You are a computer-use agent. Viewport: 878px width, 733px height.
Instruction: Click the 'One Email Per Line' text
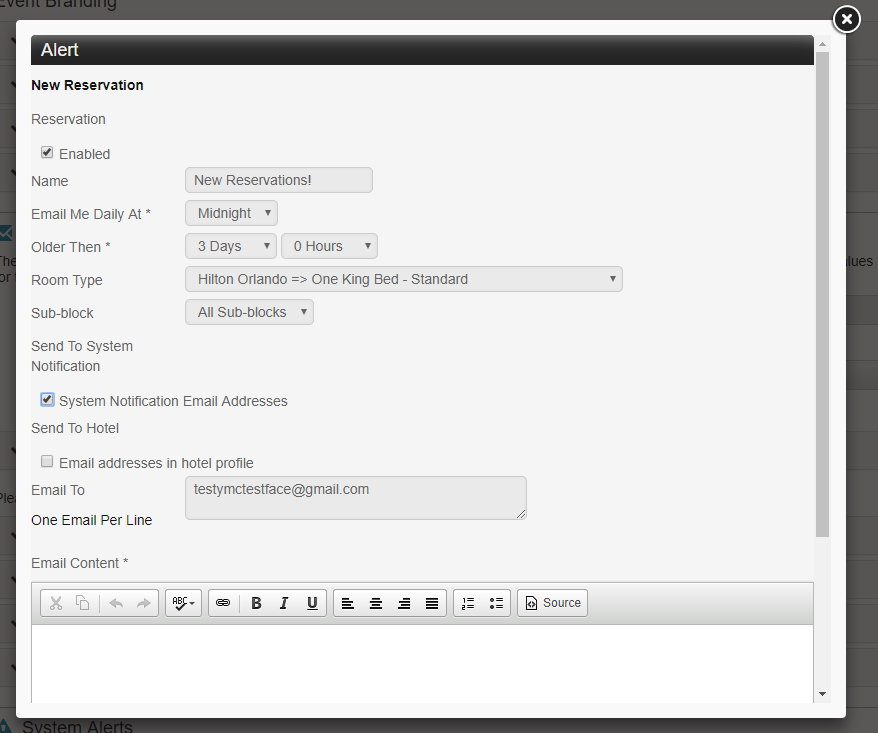[x=92, y=520]
